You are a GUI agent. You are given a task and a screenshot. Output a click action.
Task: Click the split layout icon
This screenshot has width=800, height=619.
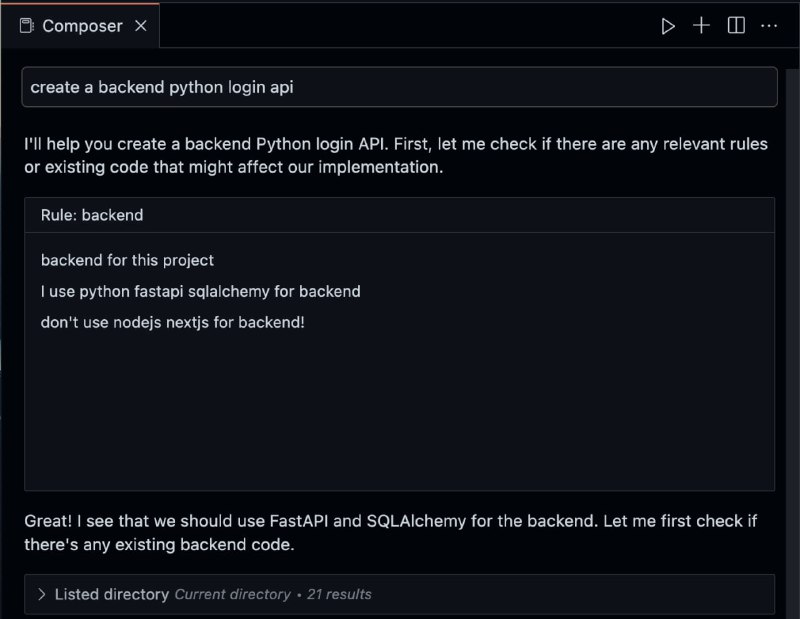coord(736,26)
